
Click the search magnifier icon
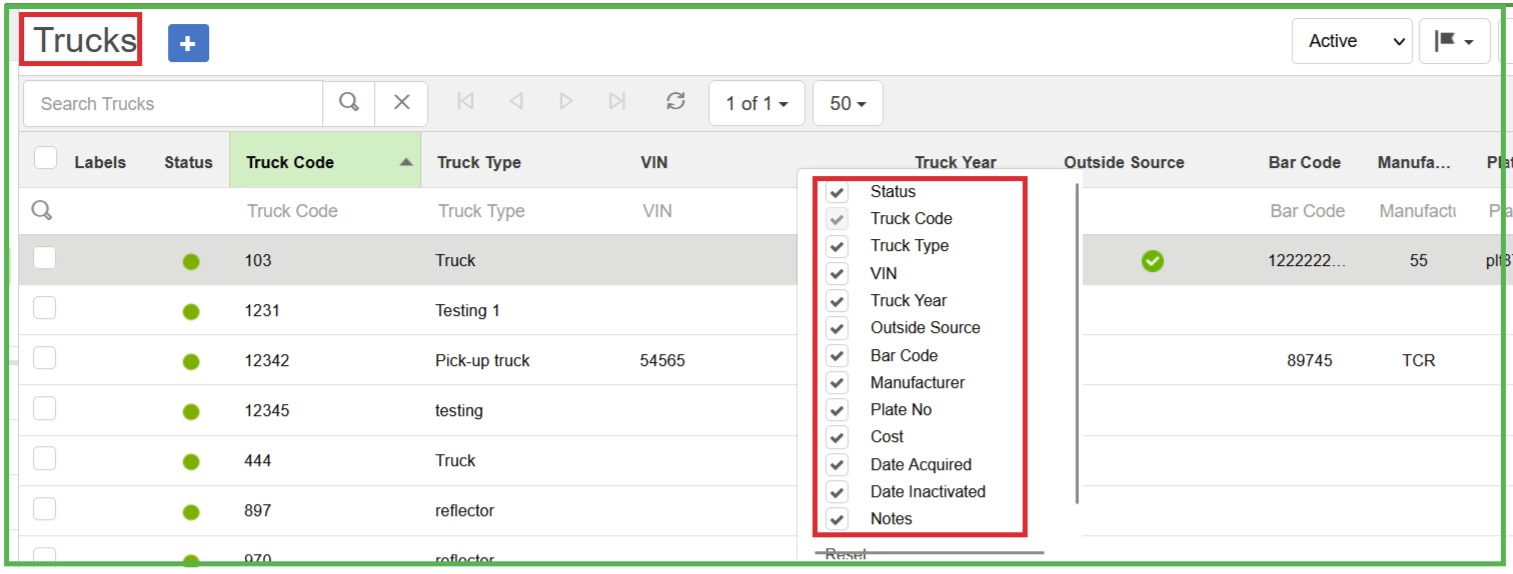coord(348,103)
